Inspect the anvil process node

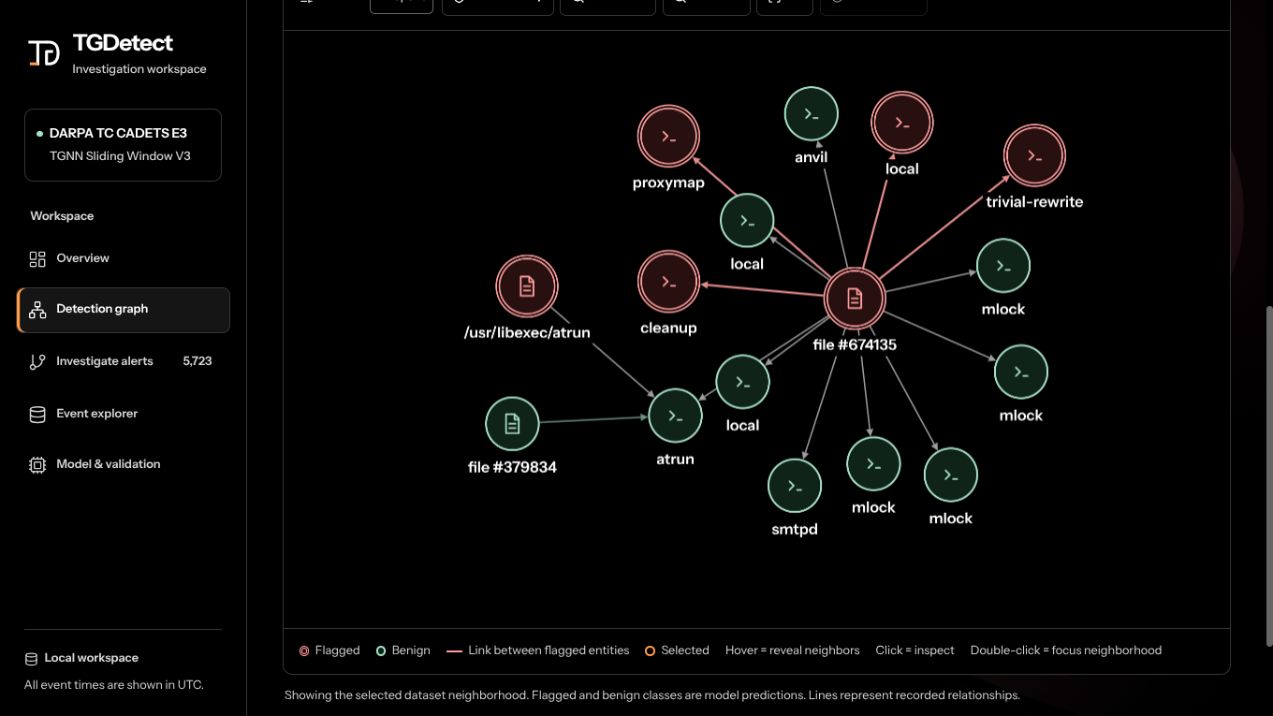pyautogui.click(x=811, y=114)
